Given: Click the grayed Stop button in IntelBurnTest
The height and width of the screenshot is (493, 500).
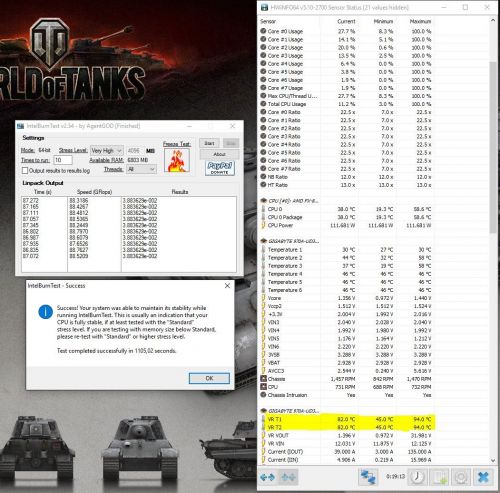Looking at the screenshot, I should tap(231, 143).
